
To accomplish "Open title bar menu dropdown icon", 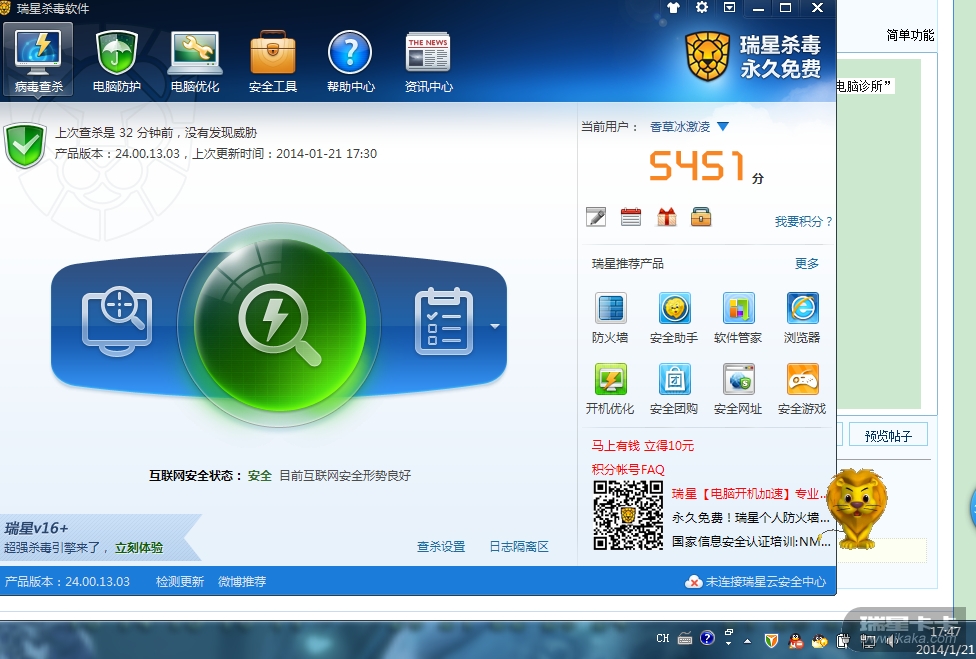I will (730, 7).
